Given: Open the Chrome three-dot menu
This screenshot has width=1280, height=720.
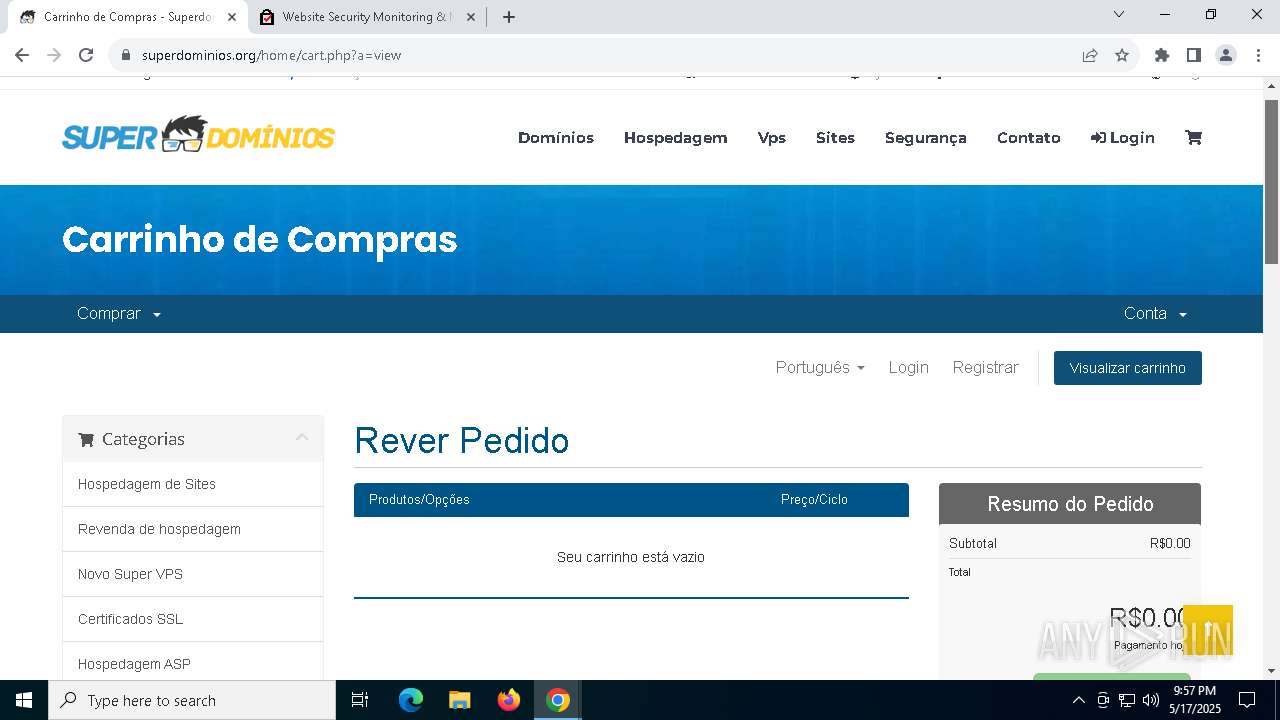Looking at the screenshot, I should coord(1258,55).
